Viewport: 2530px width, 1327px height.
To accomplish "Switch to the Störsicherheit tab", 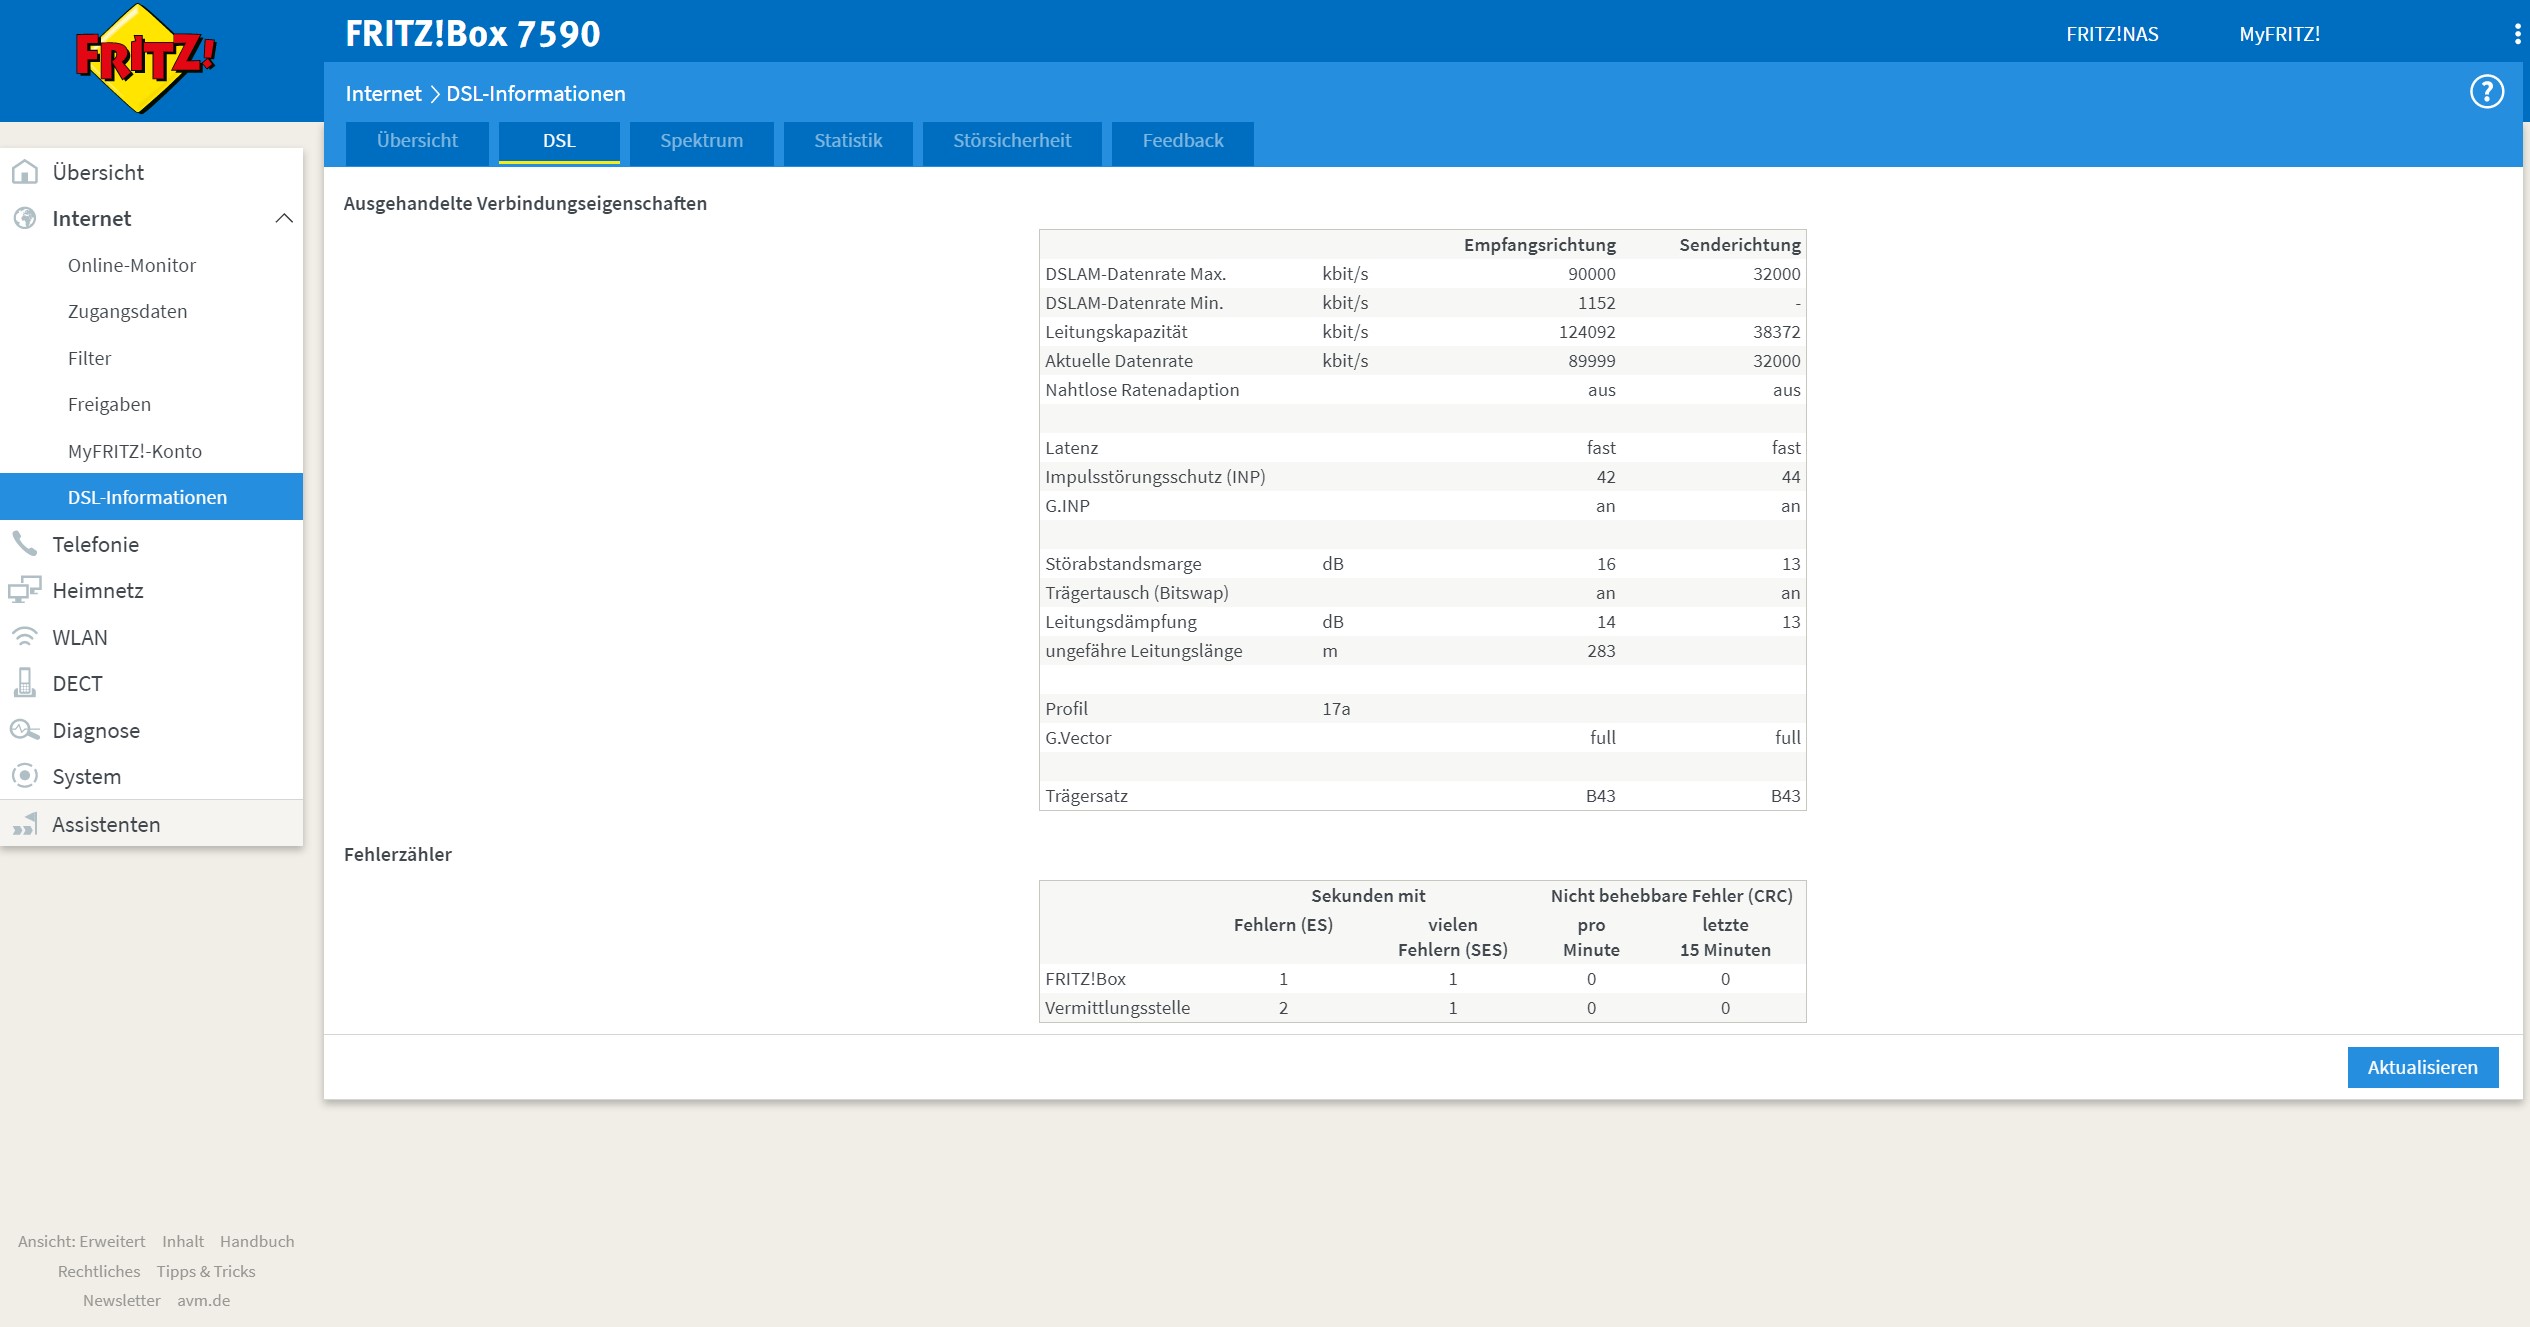I will click(x=1011, y=141).
